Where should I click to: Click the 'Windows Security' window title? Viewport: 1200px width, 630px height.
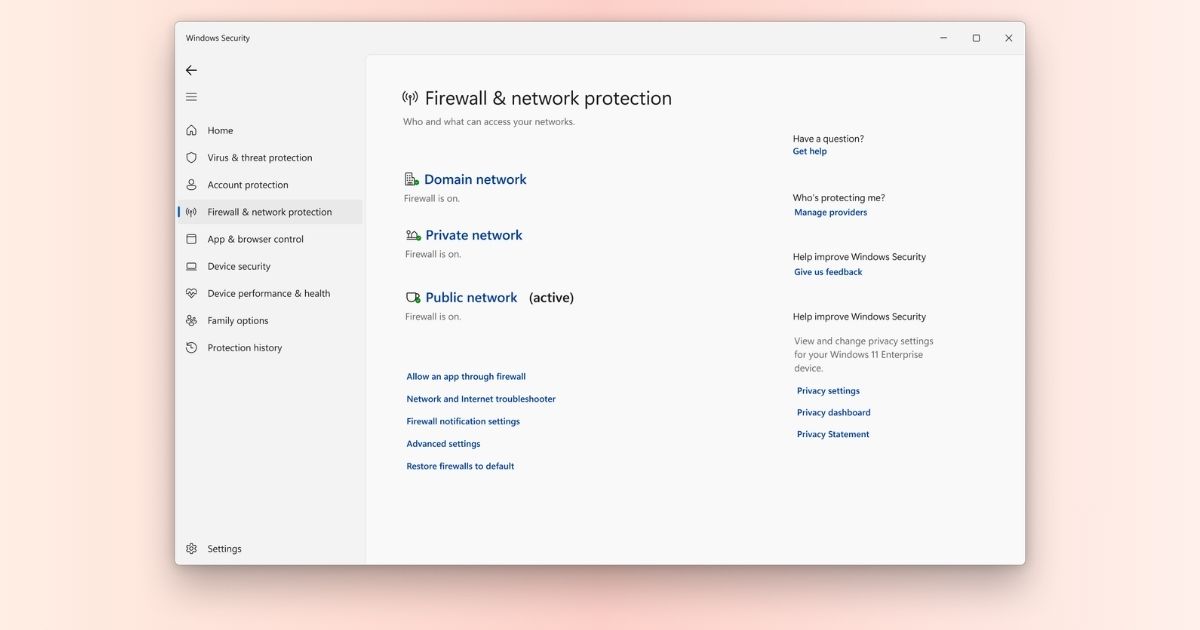pyautogui.click(x=218, y=38)
